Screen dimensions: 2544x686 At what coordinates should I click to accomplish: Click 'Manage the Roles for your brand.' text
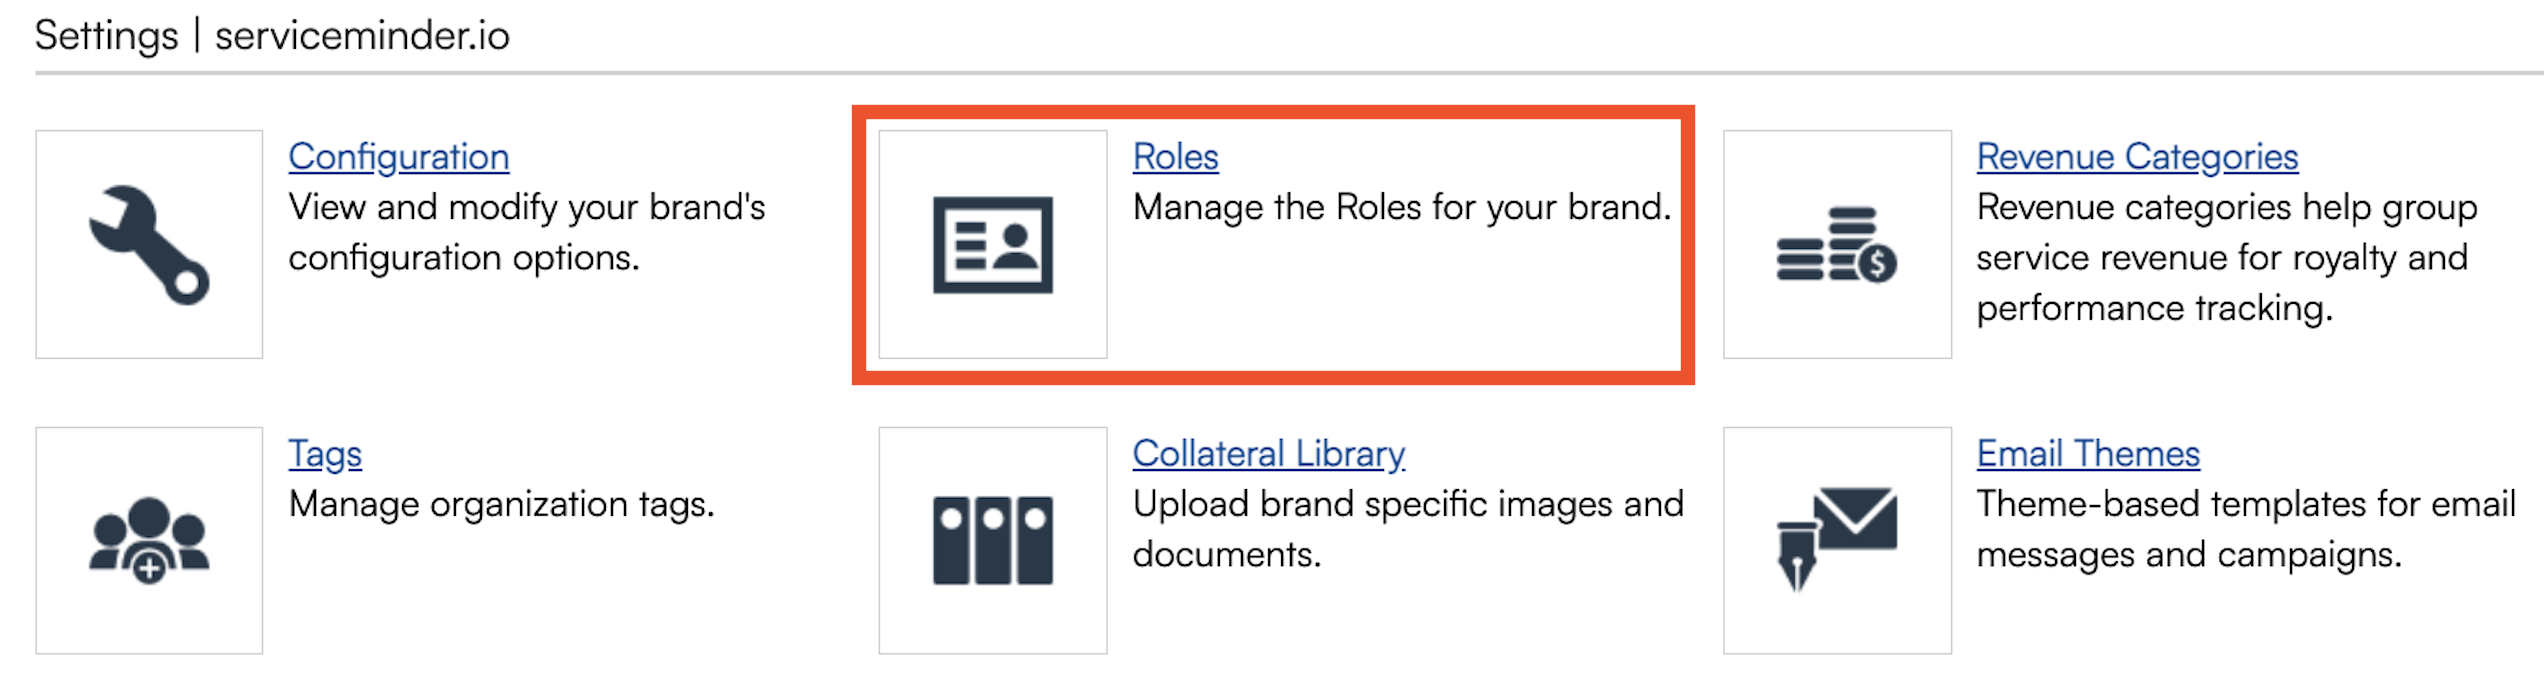click(x=1401, y=208)
